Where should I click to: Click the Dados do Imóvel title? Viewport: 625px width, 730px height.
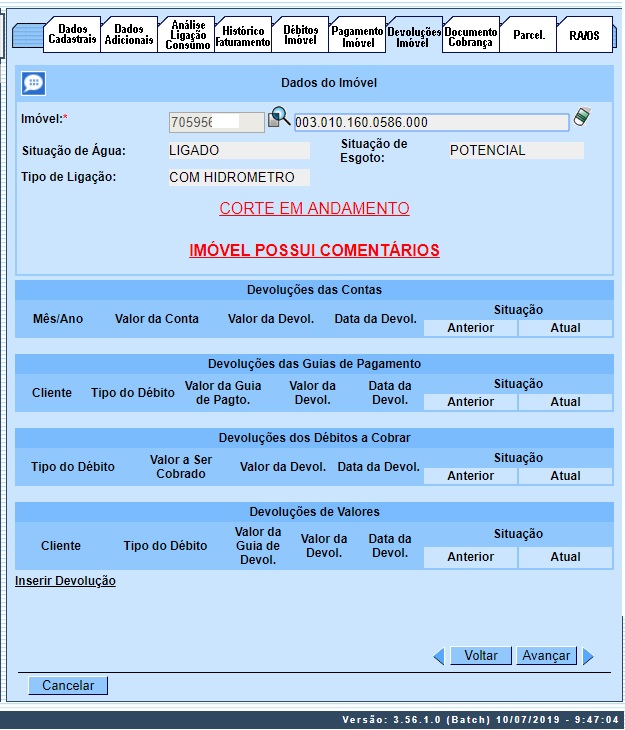coord(329,83)
